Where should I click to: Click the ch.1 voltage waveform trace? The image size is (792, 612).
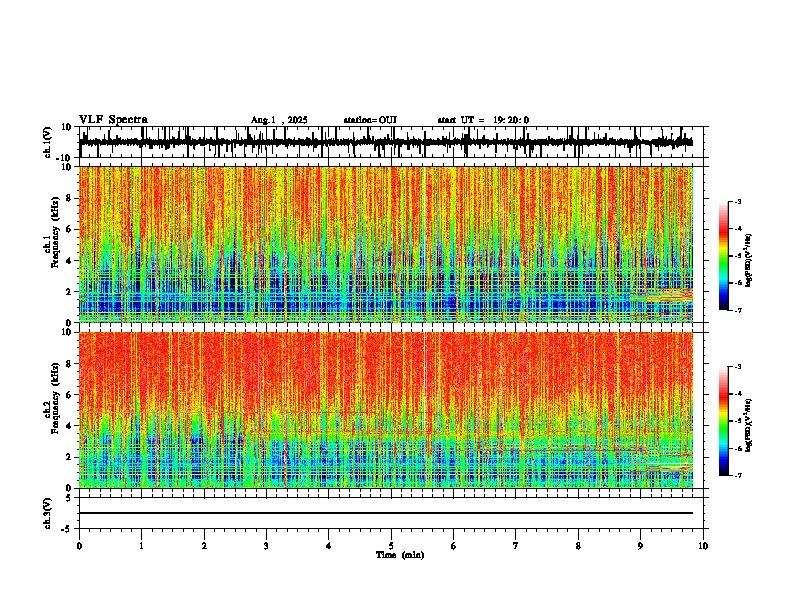point(385,142)
